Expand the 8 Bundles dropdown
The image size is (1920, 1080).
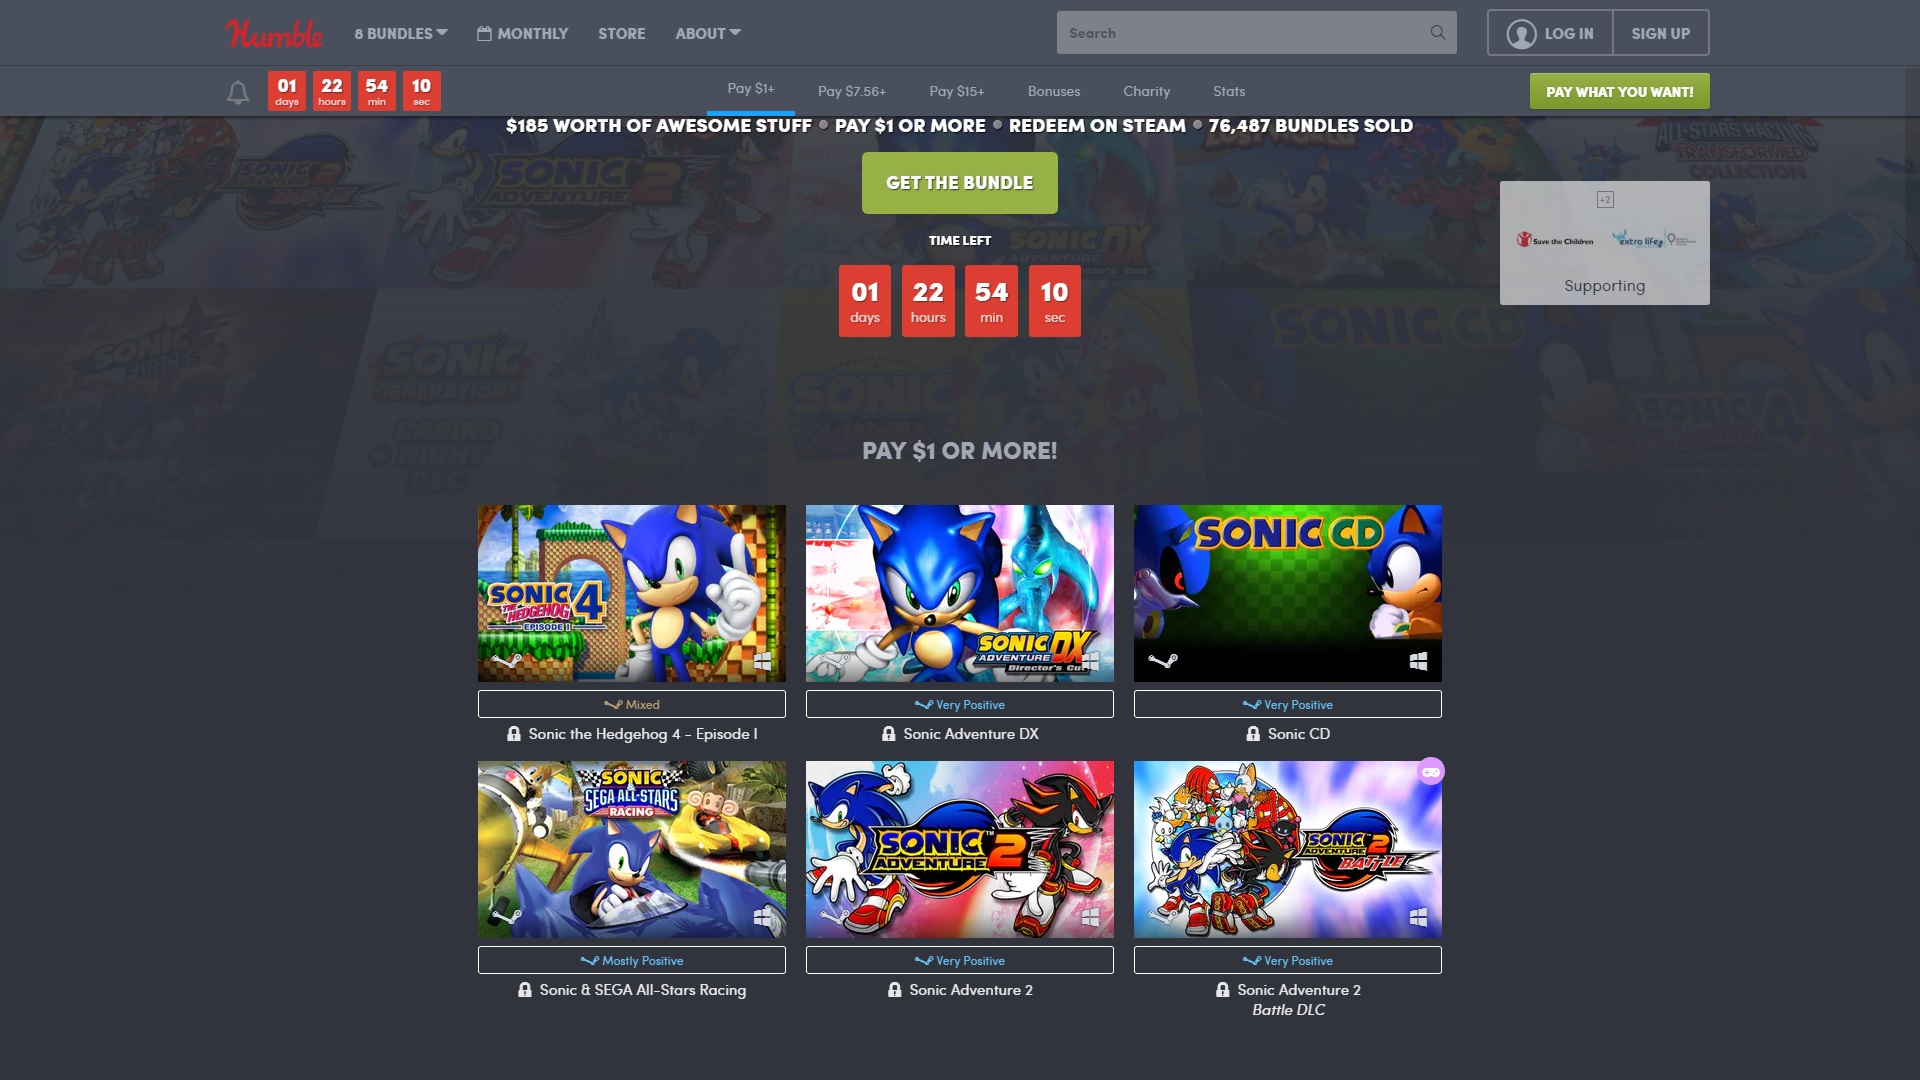tap(401, 33)
